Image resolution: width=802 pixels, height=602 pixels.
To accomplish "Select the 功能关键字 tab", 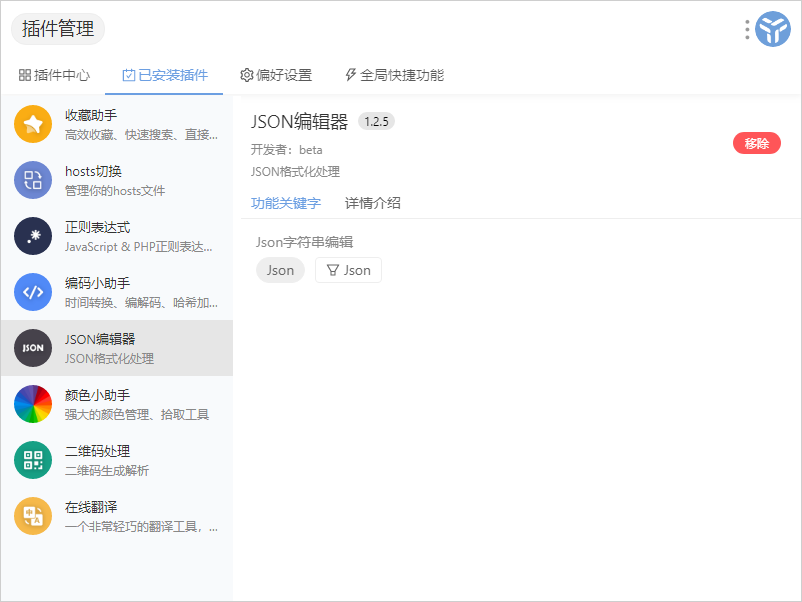I will pos(286,203).
